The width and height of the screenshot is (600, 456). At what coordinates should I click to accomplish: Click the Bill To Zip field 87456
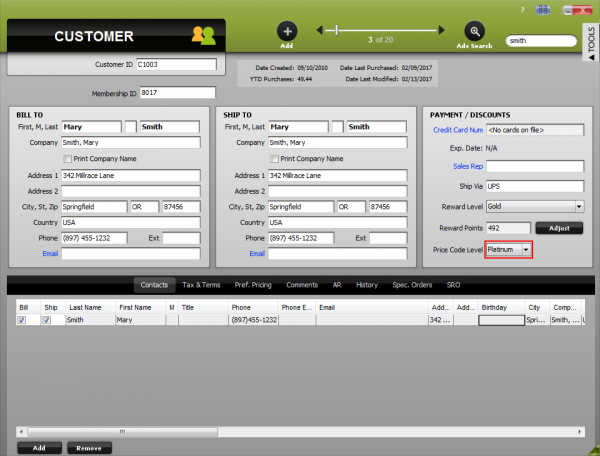tap(181, 207)
